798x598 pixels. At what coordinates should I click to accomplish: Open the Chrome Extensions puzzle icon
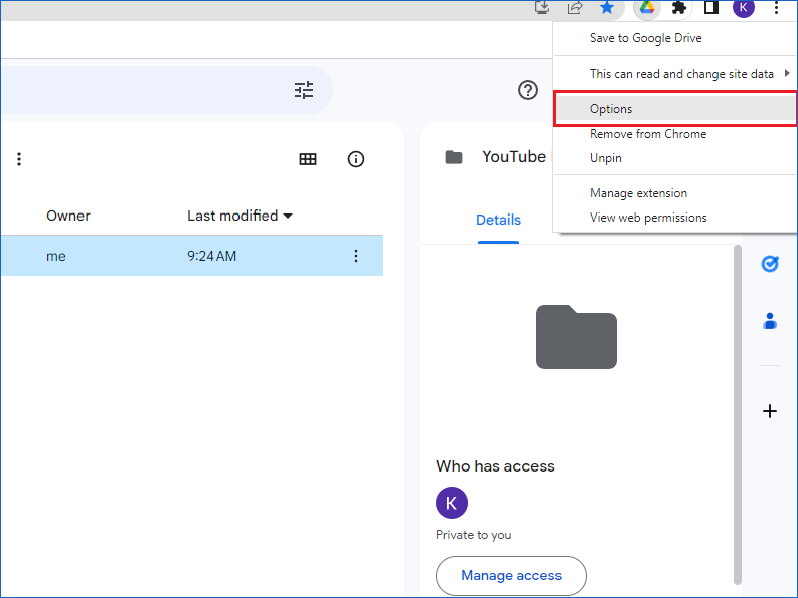pyautogui.click(x=678, y=8)
